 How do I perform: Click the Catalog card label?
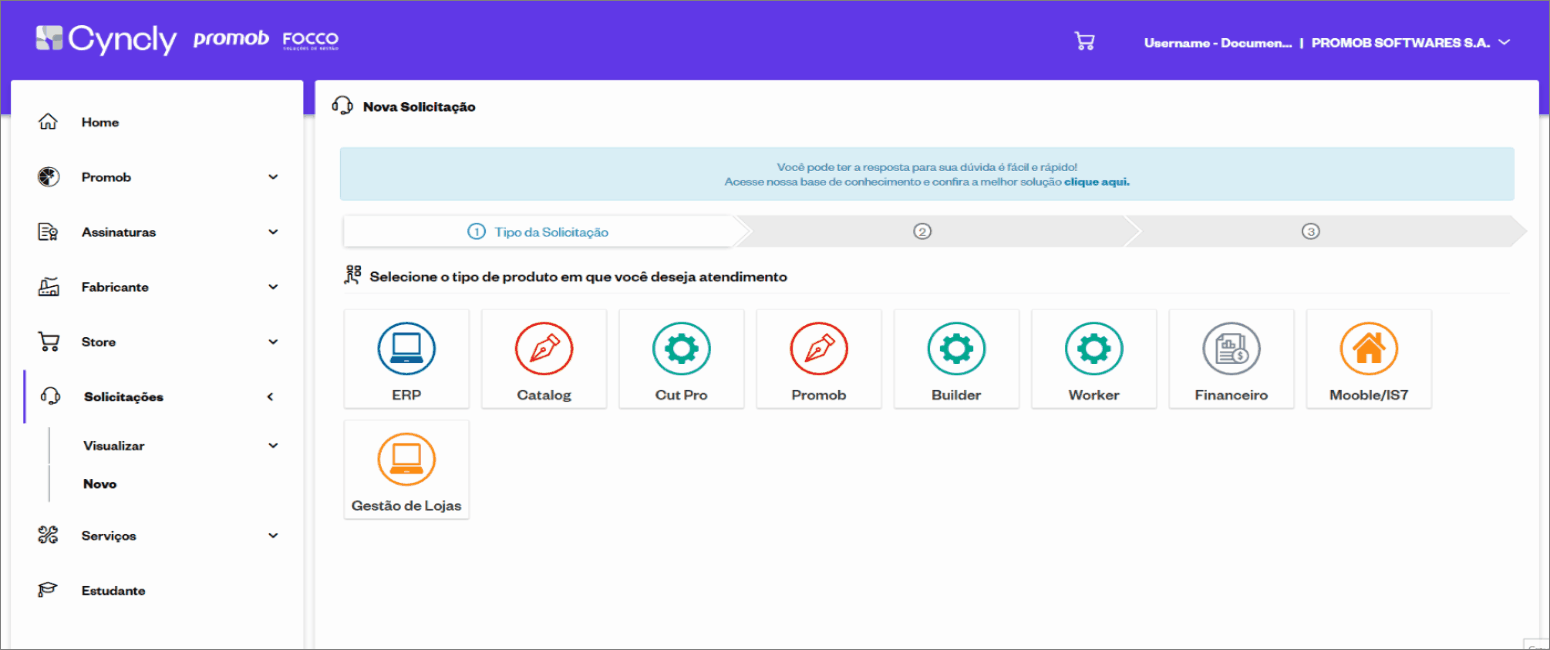pos(544,395)
